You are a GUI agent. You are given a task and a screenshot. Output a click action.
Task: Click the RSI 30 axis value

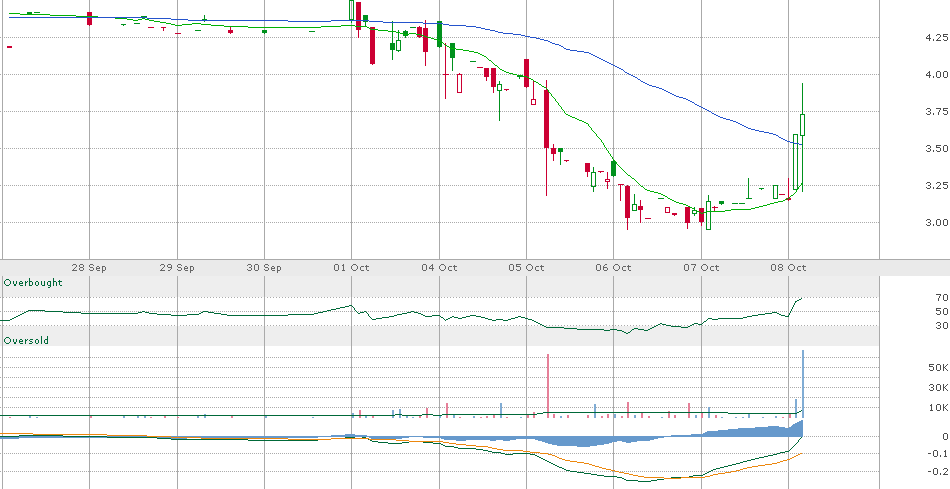point(942,325)
